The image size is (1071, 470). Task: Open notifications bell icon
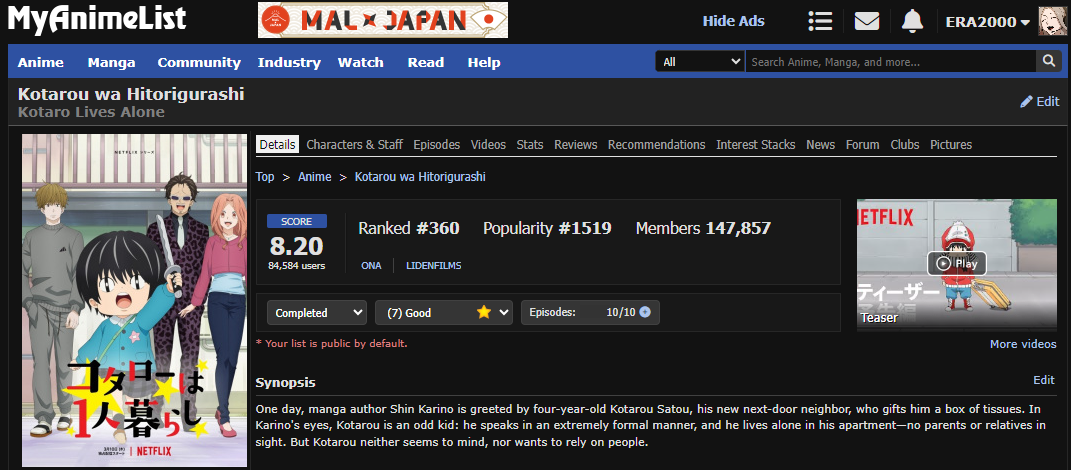pos(912,21)
